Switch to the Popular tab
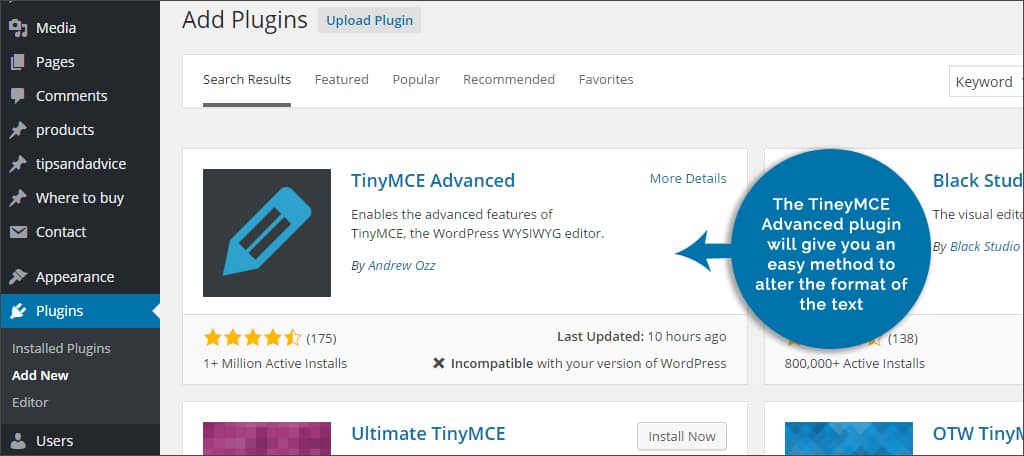Viewport: 1024px width, 456px height. pyautogui.click(x=416, y=80)
